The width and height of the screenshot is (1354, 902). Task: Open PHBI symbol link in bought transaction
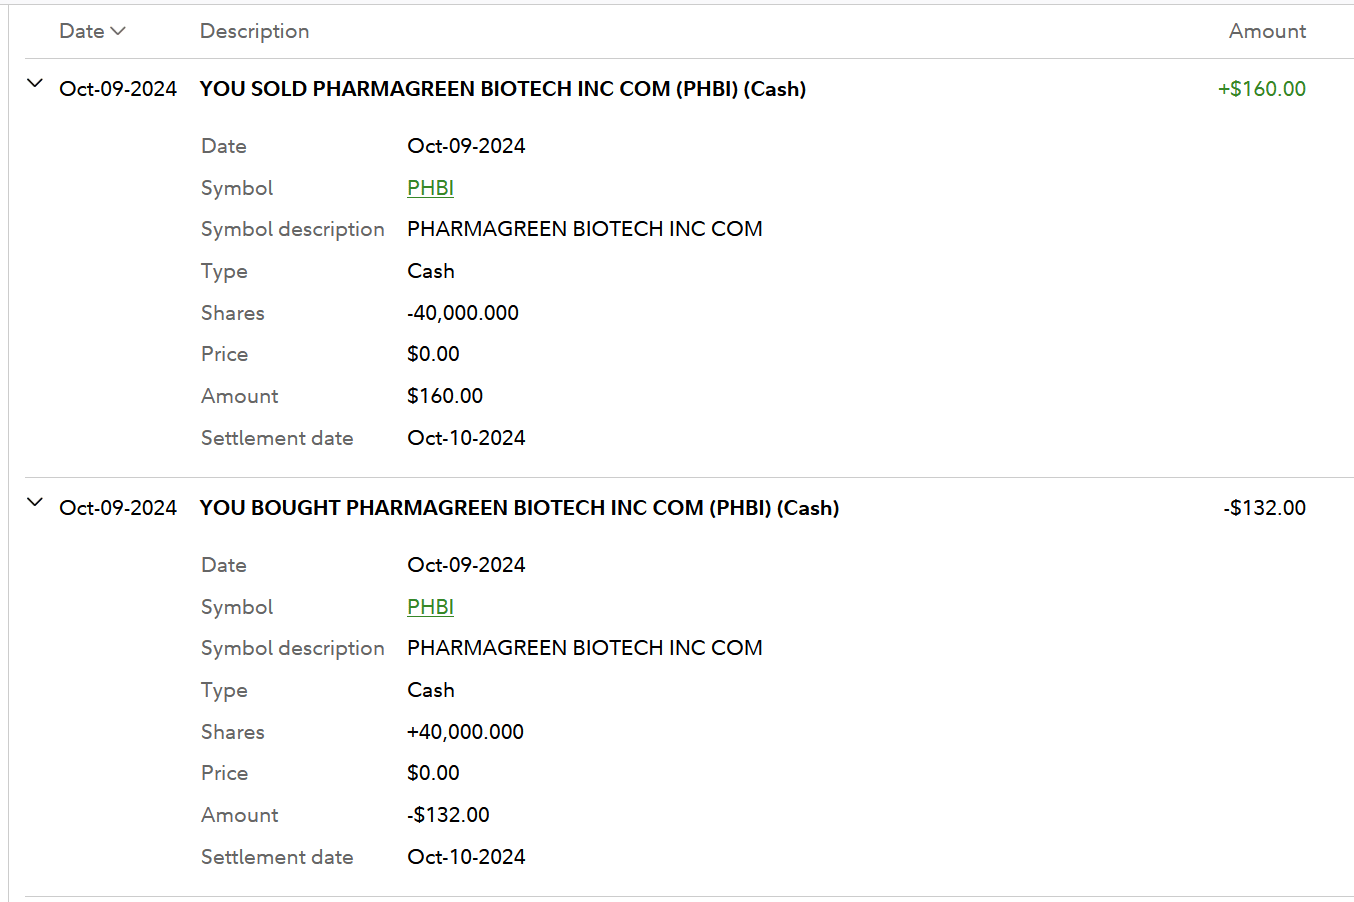tap(430, 607)
